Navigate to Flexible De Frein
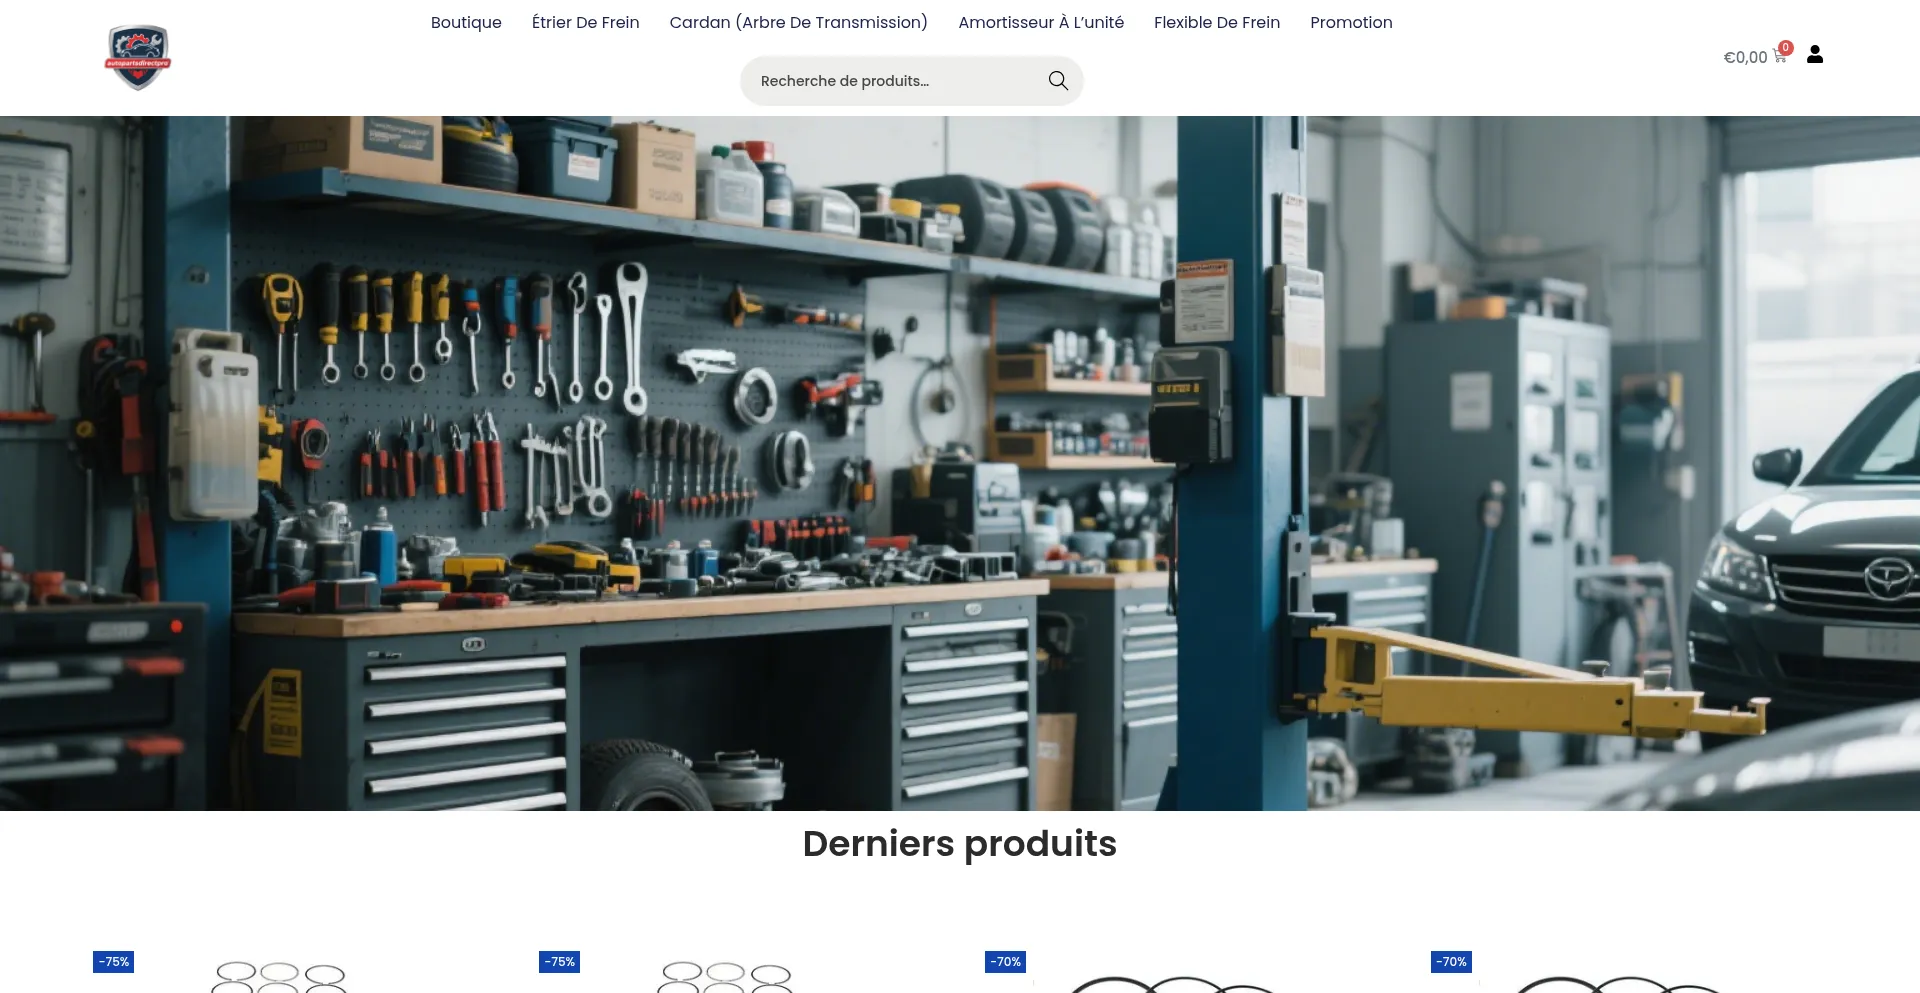This screenshot has height=993, width=1920. (1217, 22)
